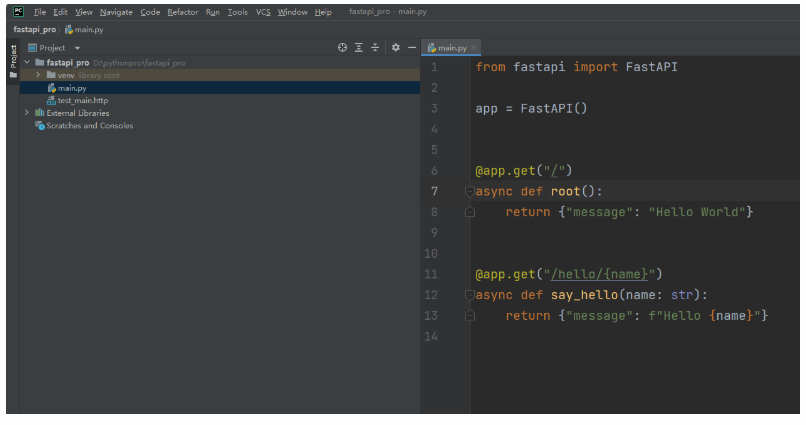
Task: Open the Refactor menu
Action: tap(182, 12)
